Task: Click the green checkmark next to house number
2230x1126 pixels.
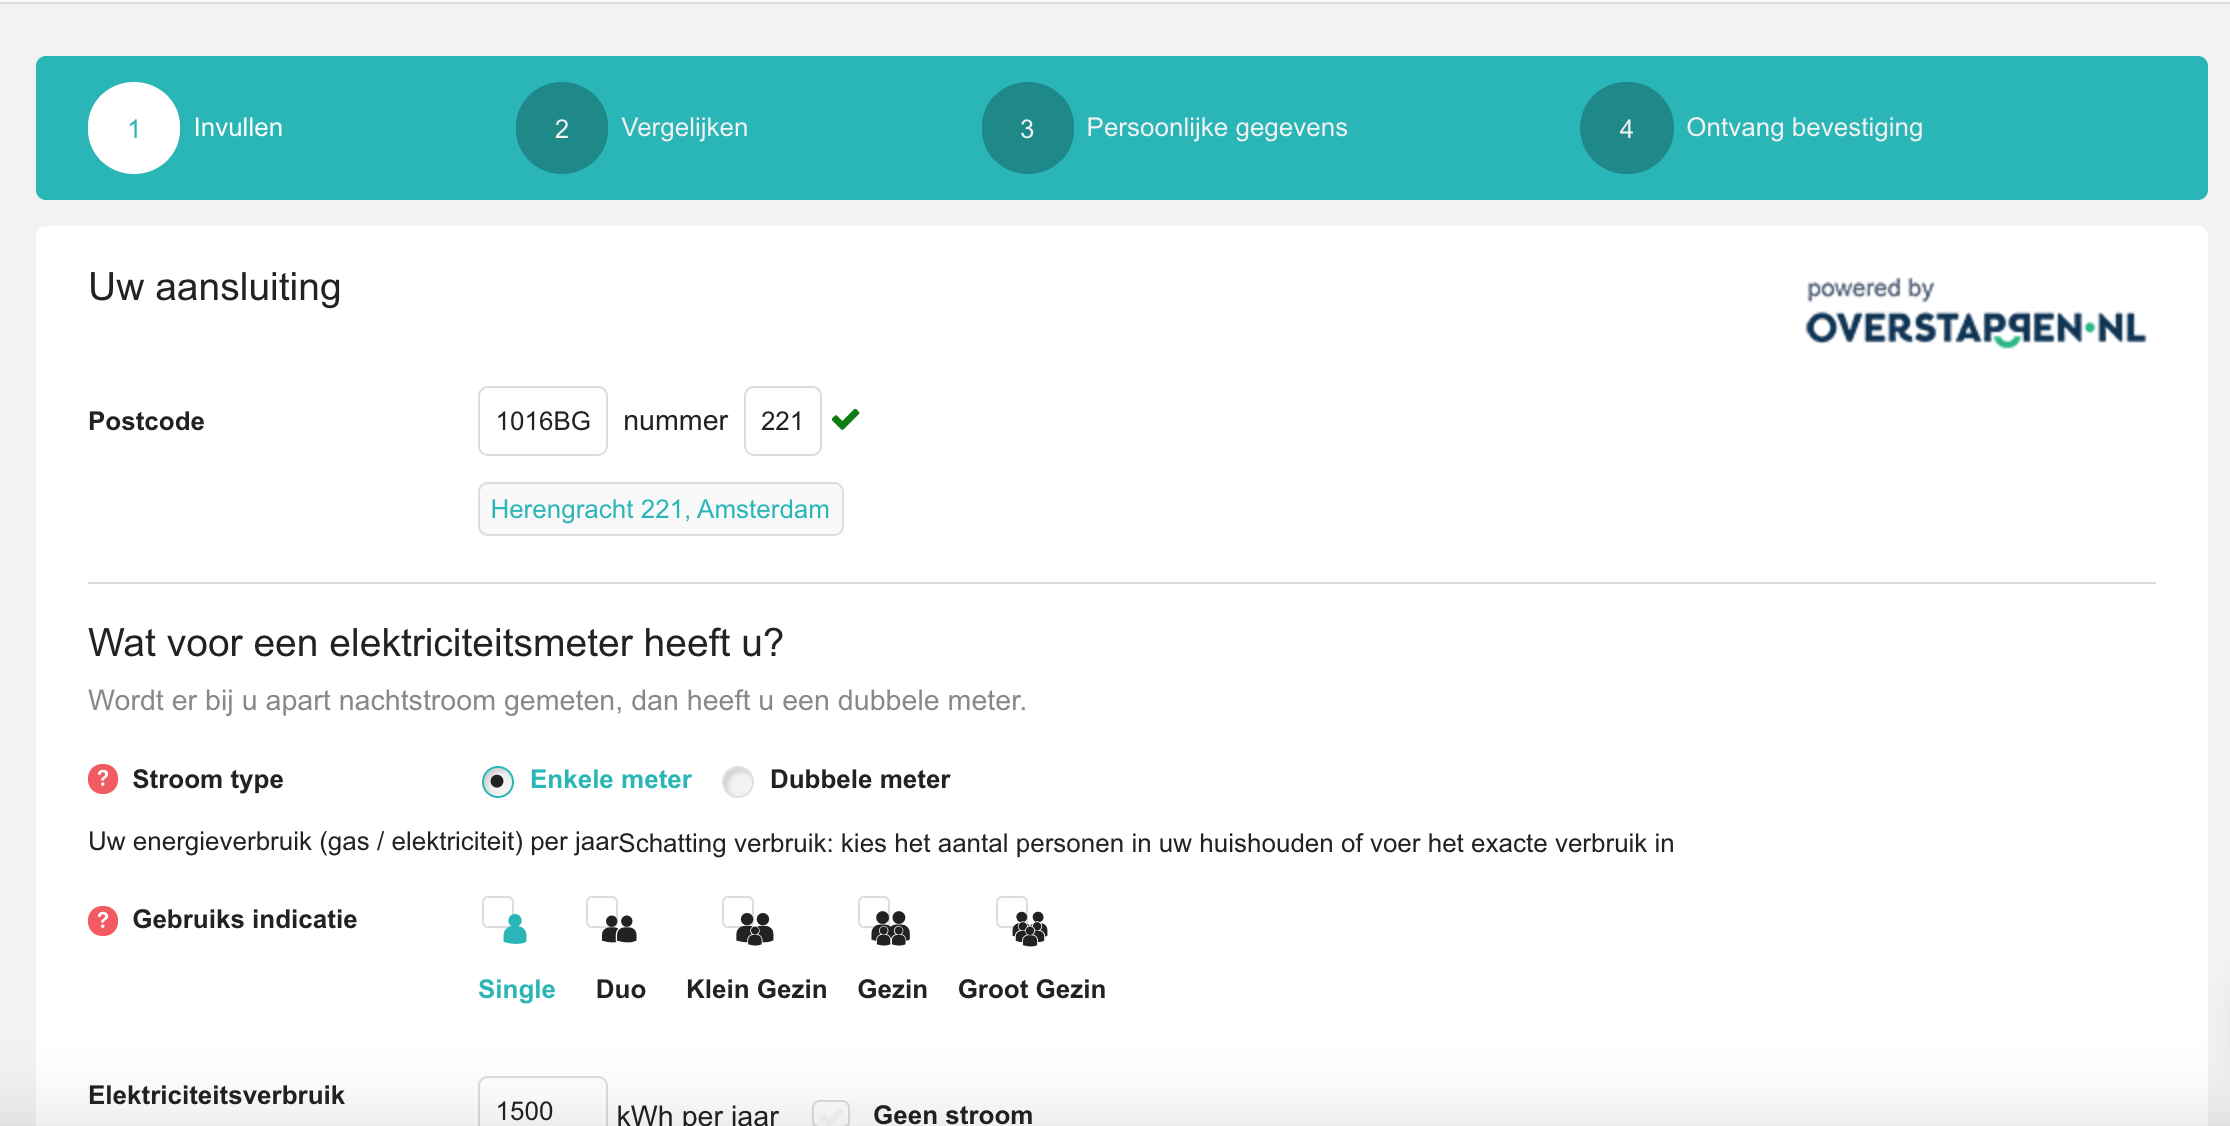Action: [845, 419]
